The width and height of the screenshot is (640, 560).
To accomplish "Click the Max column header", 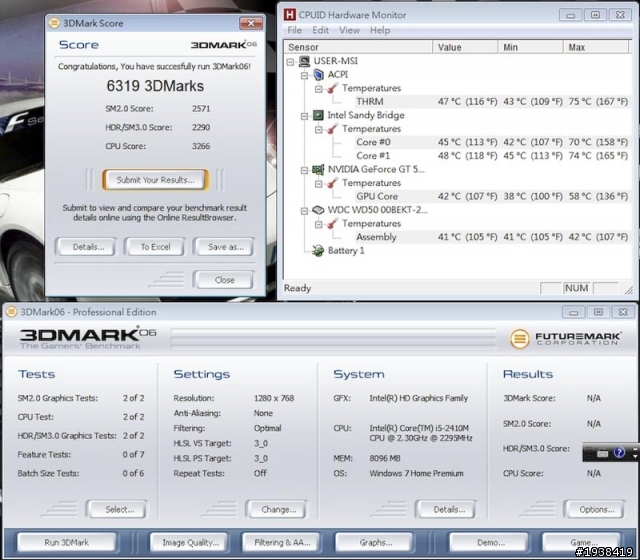I will pyautogui.click(x=596, y=47).
